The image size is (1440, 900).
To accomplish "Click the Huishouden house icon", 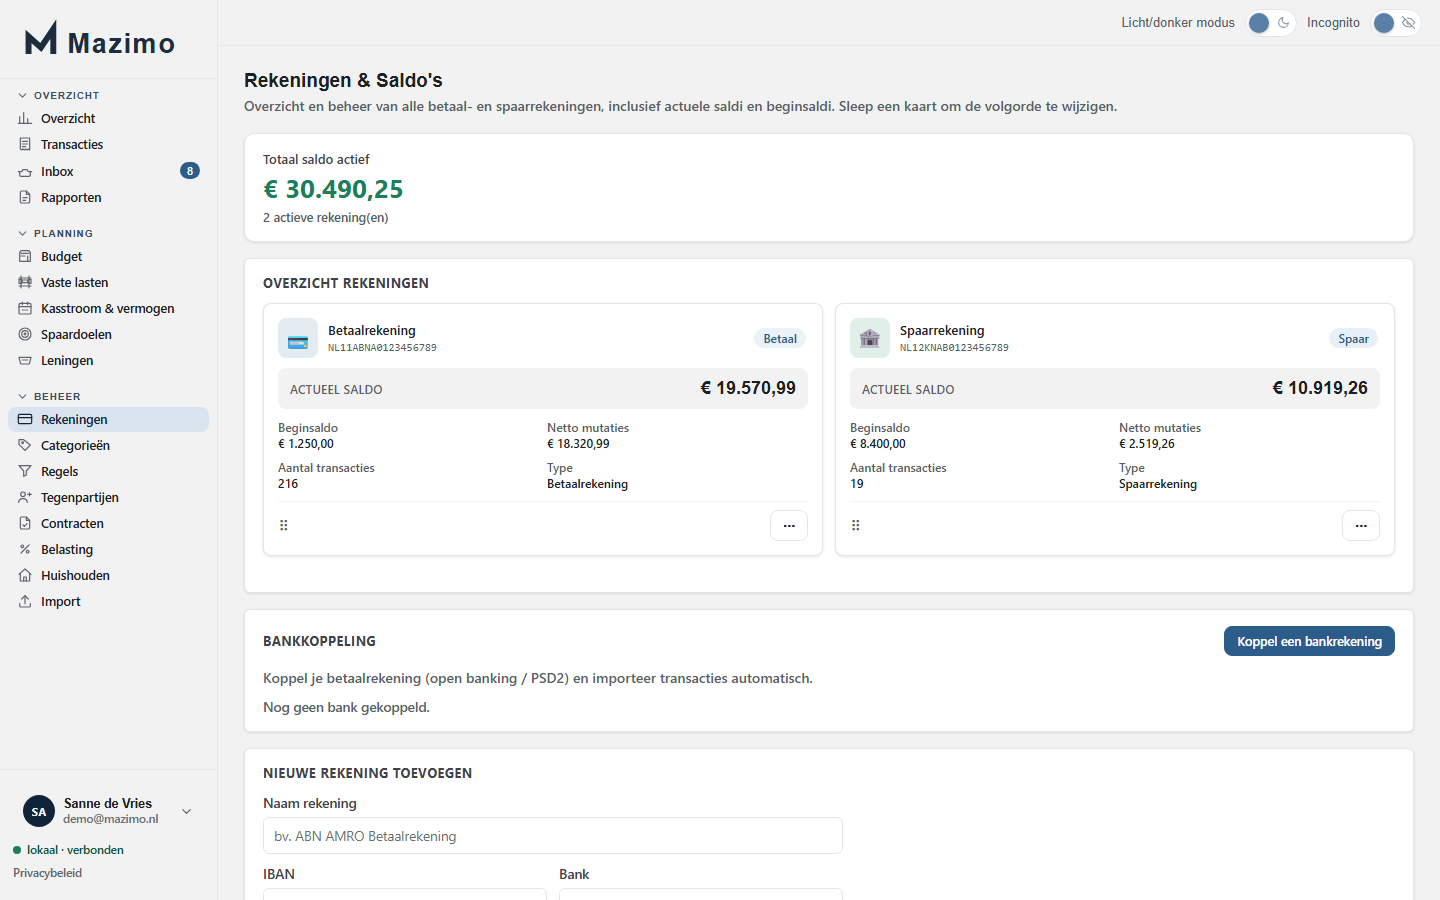I will click(x=25, y=575).
